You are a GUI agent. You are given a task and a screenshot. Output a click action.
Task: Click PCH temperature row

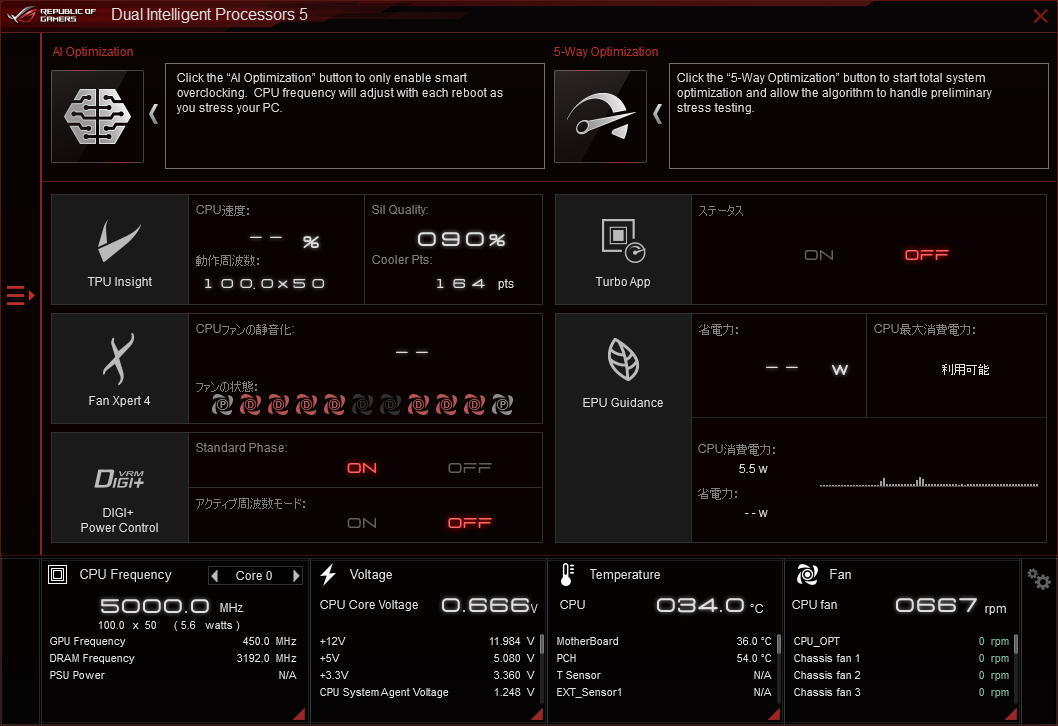(664, 659)
